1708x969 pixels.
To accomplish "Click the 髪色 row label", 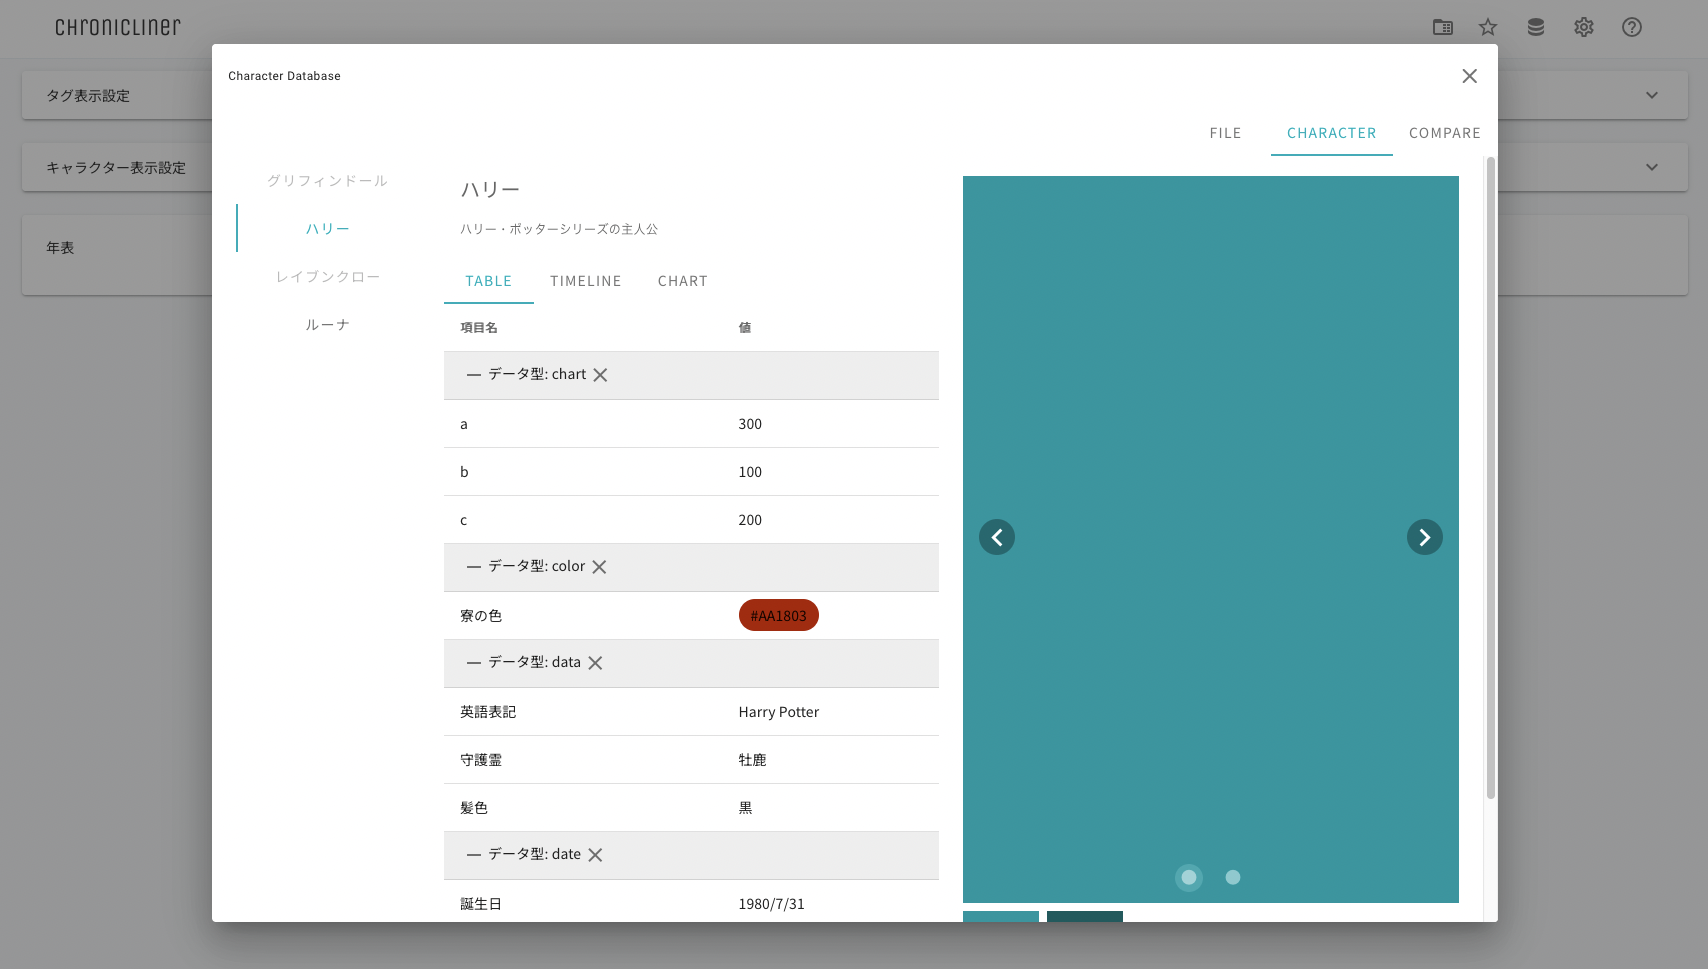I will click(x=474, y=808).
